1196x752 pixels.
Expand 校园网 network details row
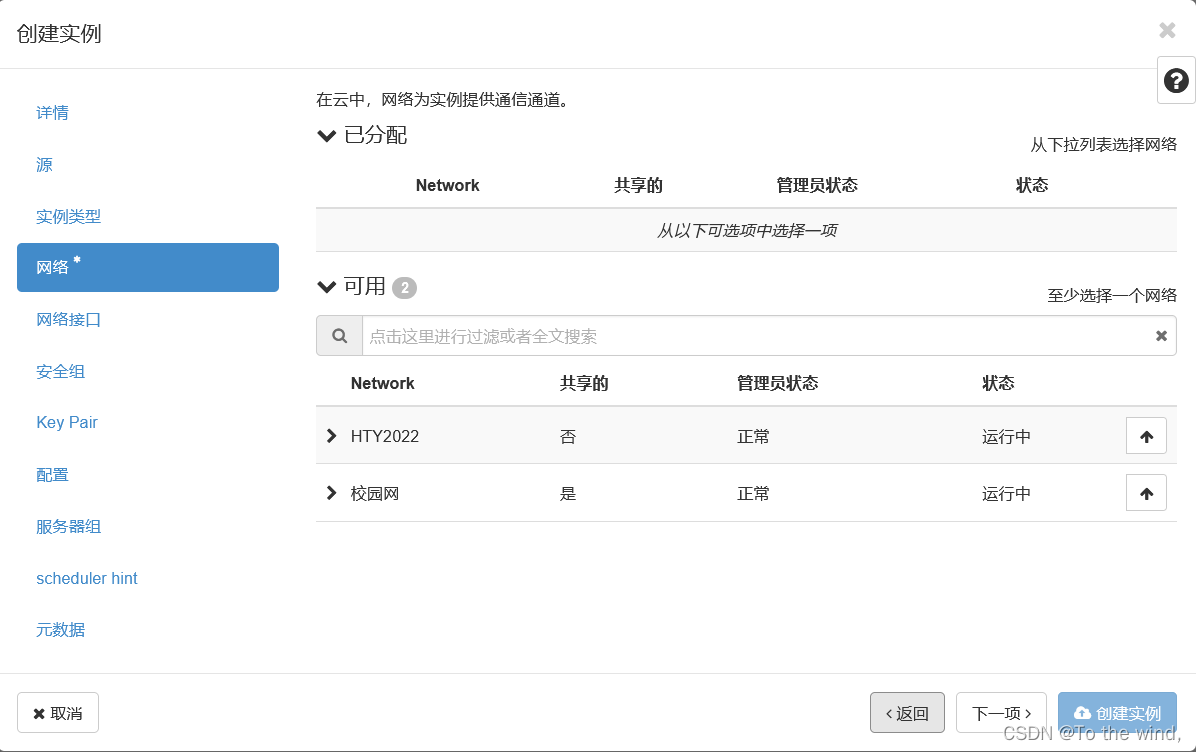(331, 493)
